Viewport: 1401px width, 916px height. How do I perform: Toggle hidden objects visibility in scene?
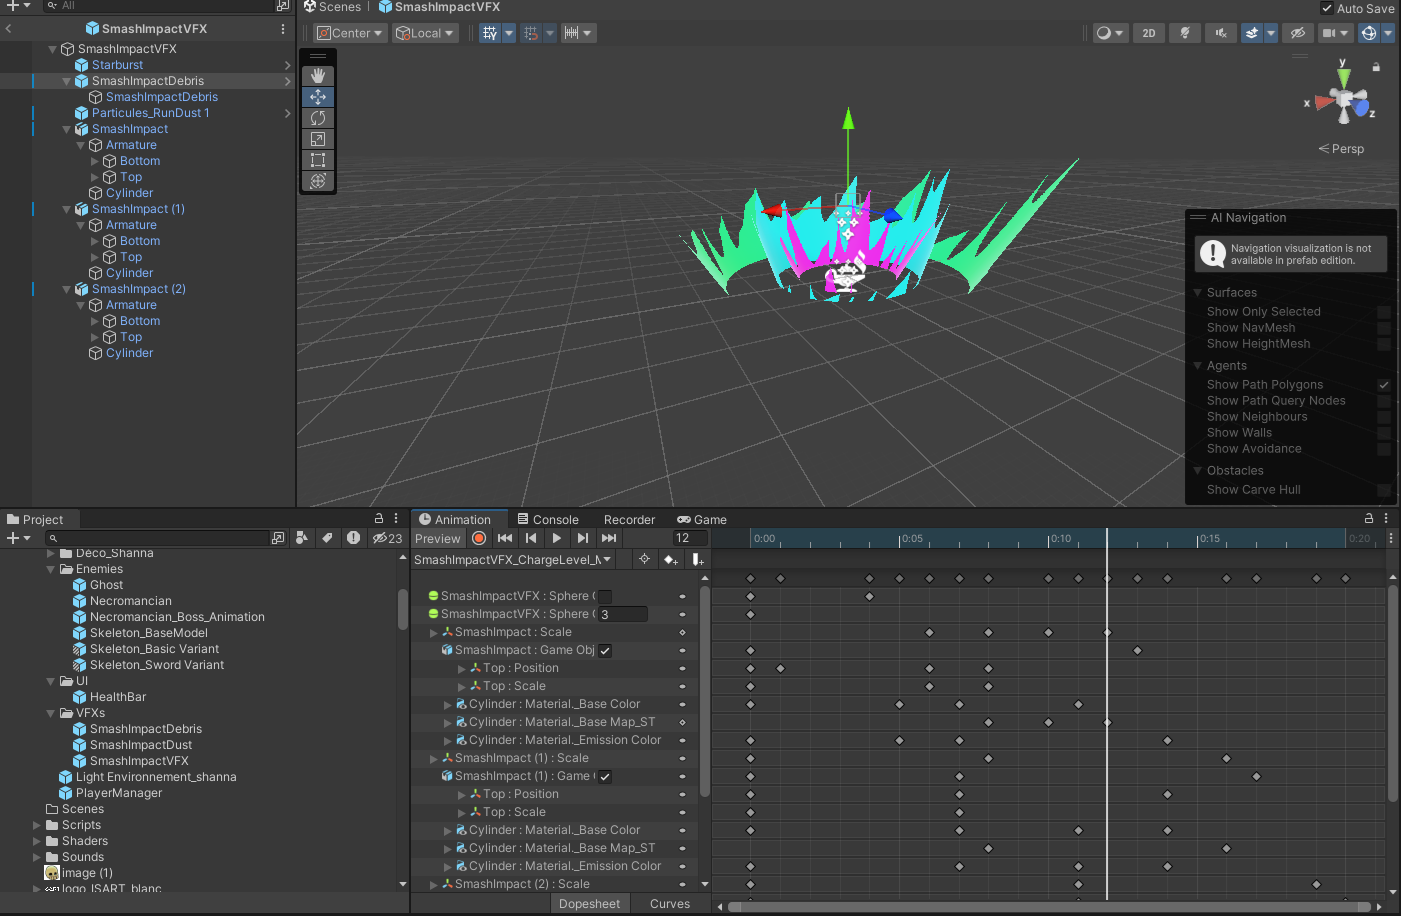[1298, 33]
